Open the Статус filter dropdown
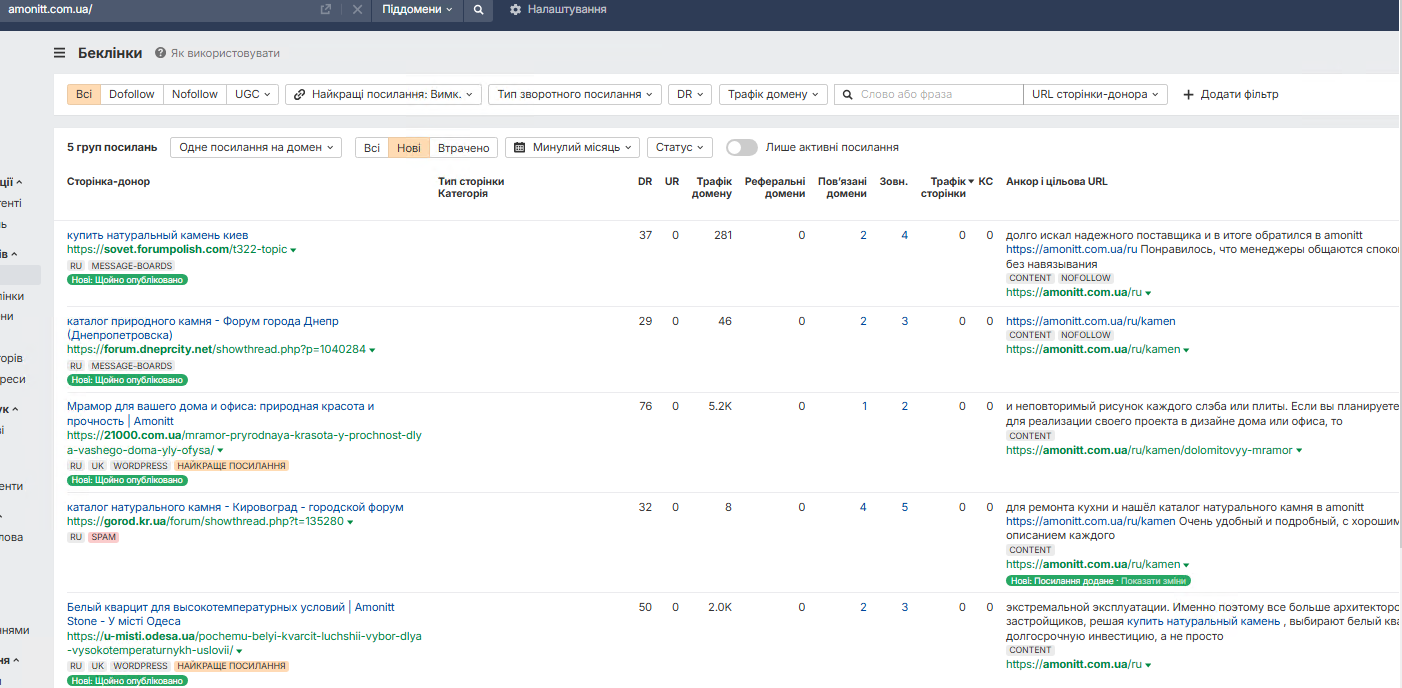The height and width of the screenshot is (688, 1402). click(x=679, y=147)
